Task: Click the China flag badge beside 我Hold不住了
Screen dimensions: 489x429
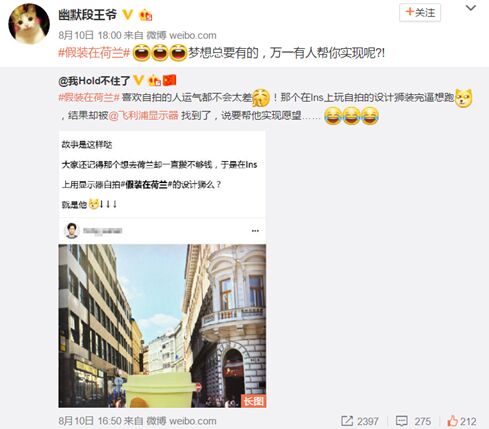Action: coord(169,80)
